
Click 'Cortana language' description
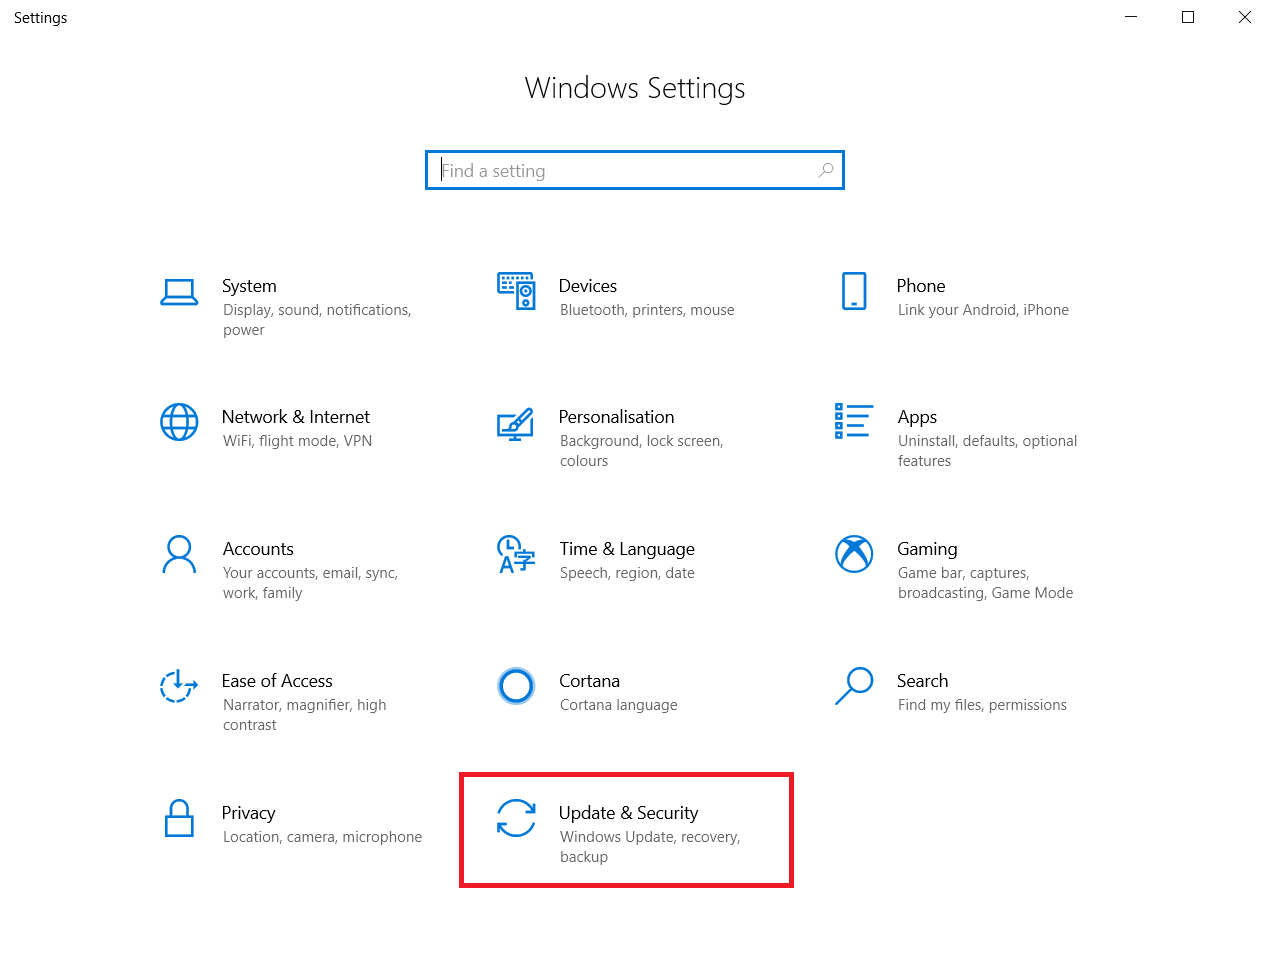[x=618, y=705]
